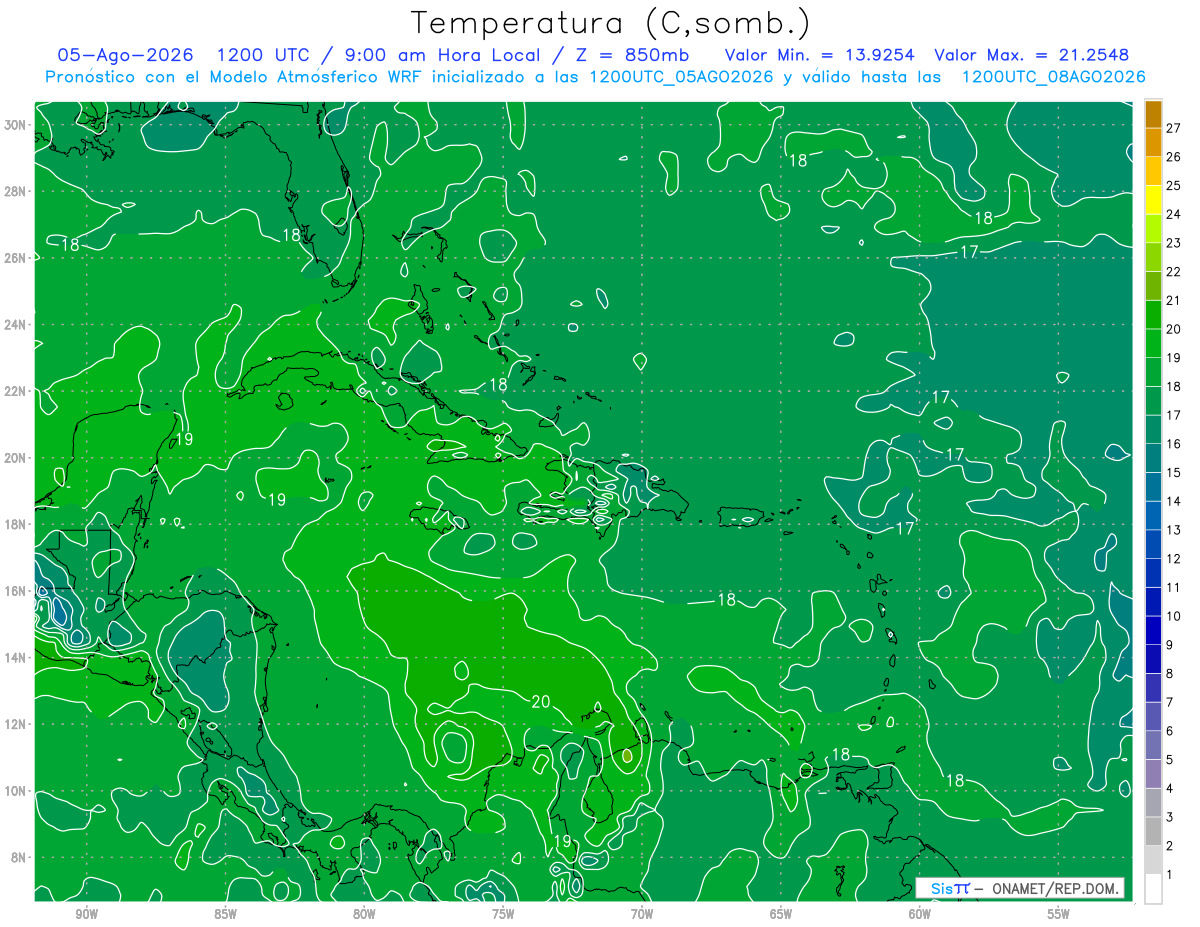Click the "Valor Min. = 13.9254" readout
The image size is (1200, 927).
pyautogui.click(x=819, y=55)
